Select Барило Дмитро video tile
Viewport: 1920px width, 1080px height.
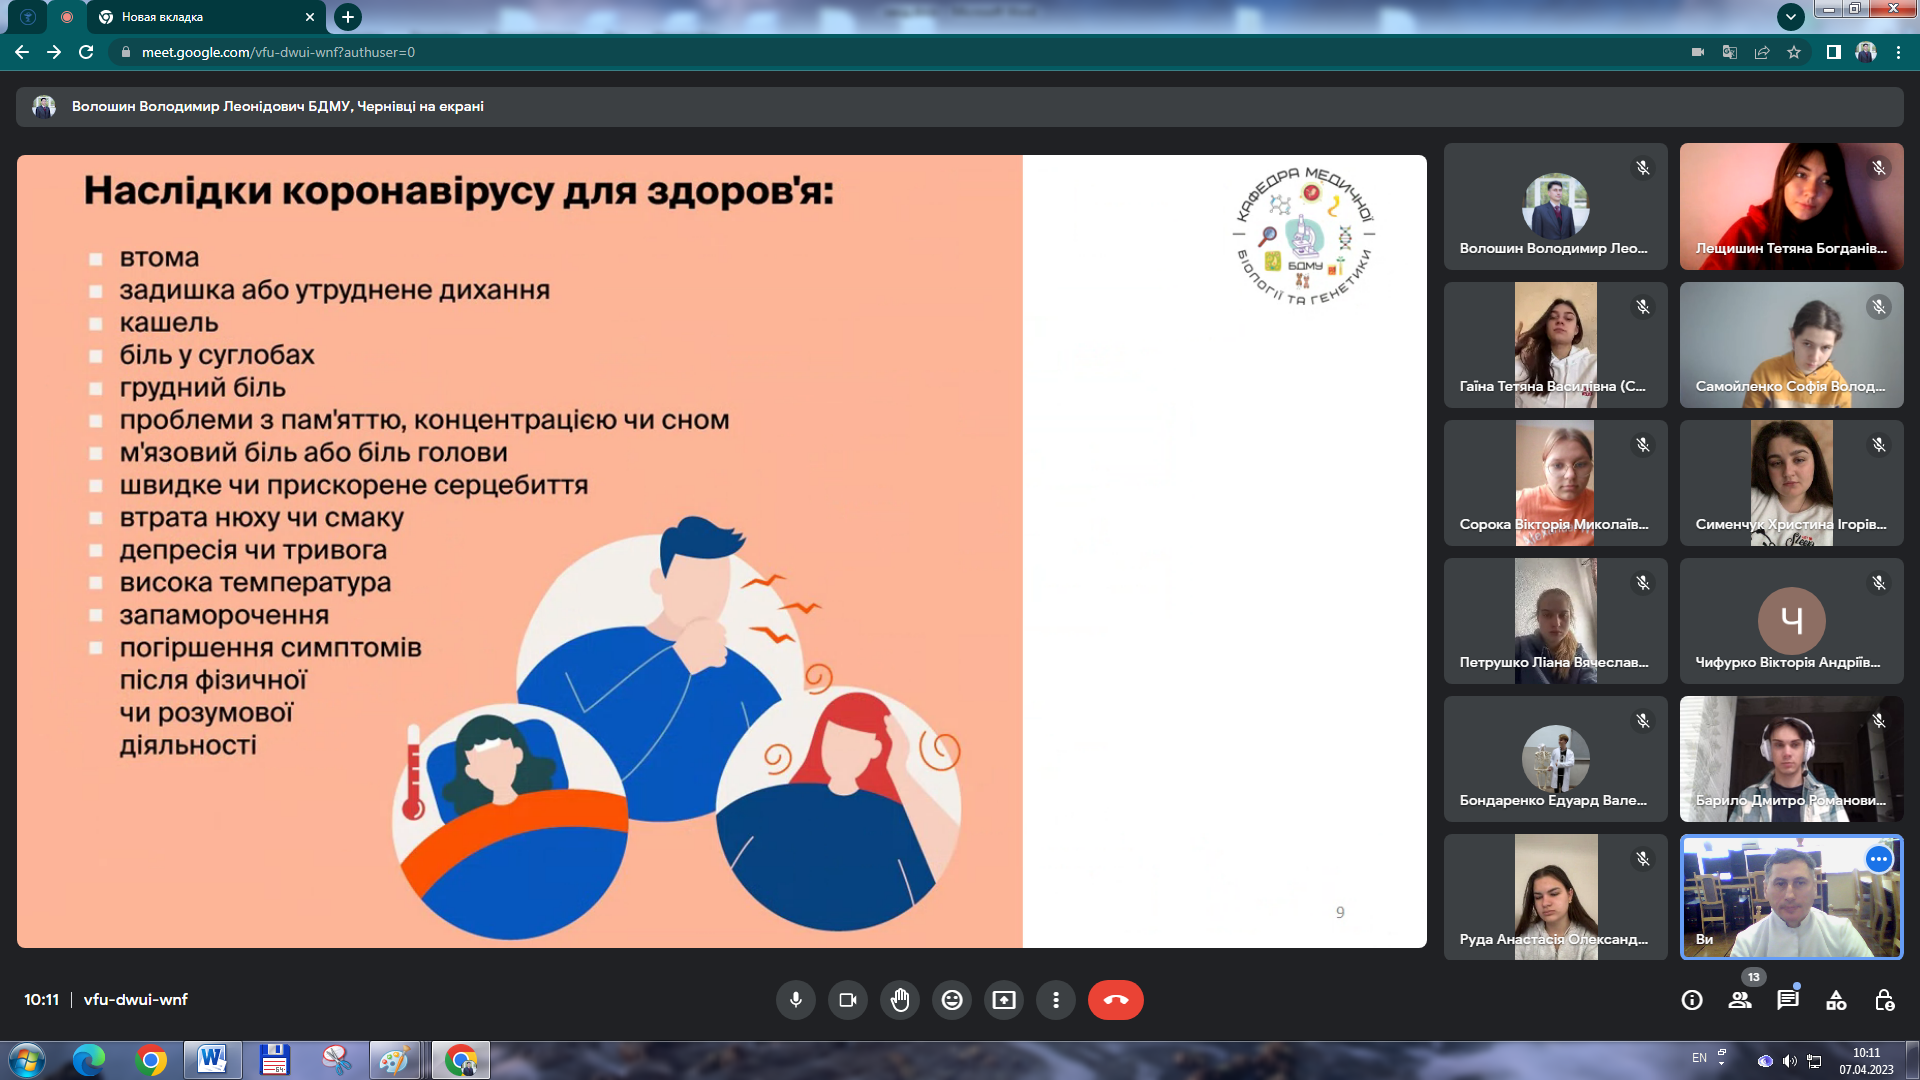coord(1791,759)
